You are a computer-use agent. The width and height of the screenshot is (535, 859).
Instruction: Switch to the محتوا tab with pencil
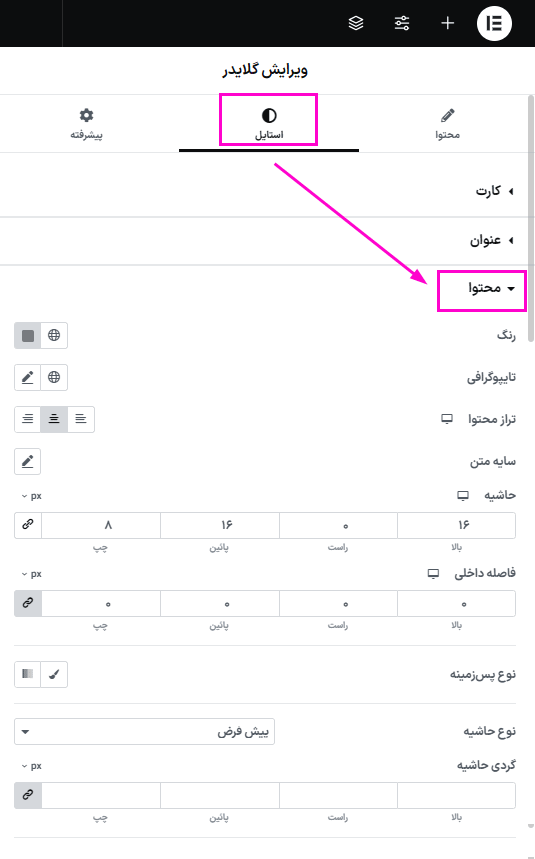pyautogui.click(x=447, y=124)
